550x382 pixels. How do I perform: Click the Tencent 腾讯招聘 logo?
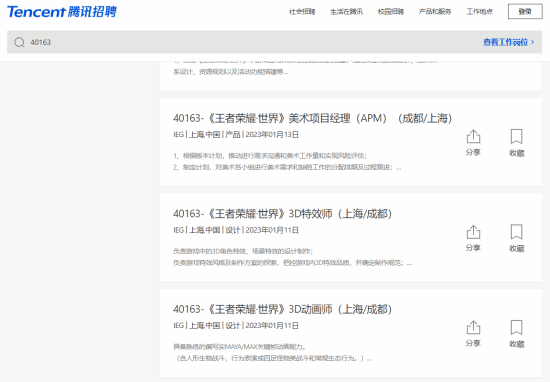click(62, 12)
